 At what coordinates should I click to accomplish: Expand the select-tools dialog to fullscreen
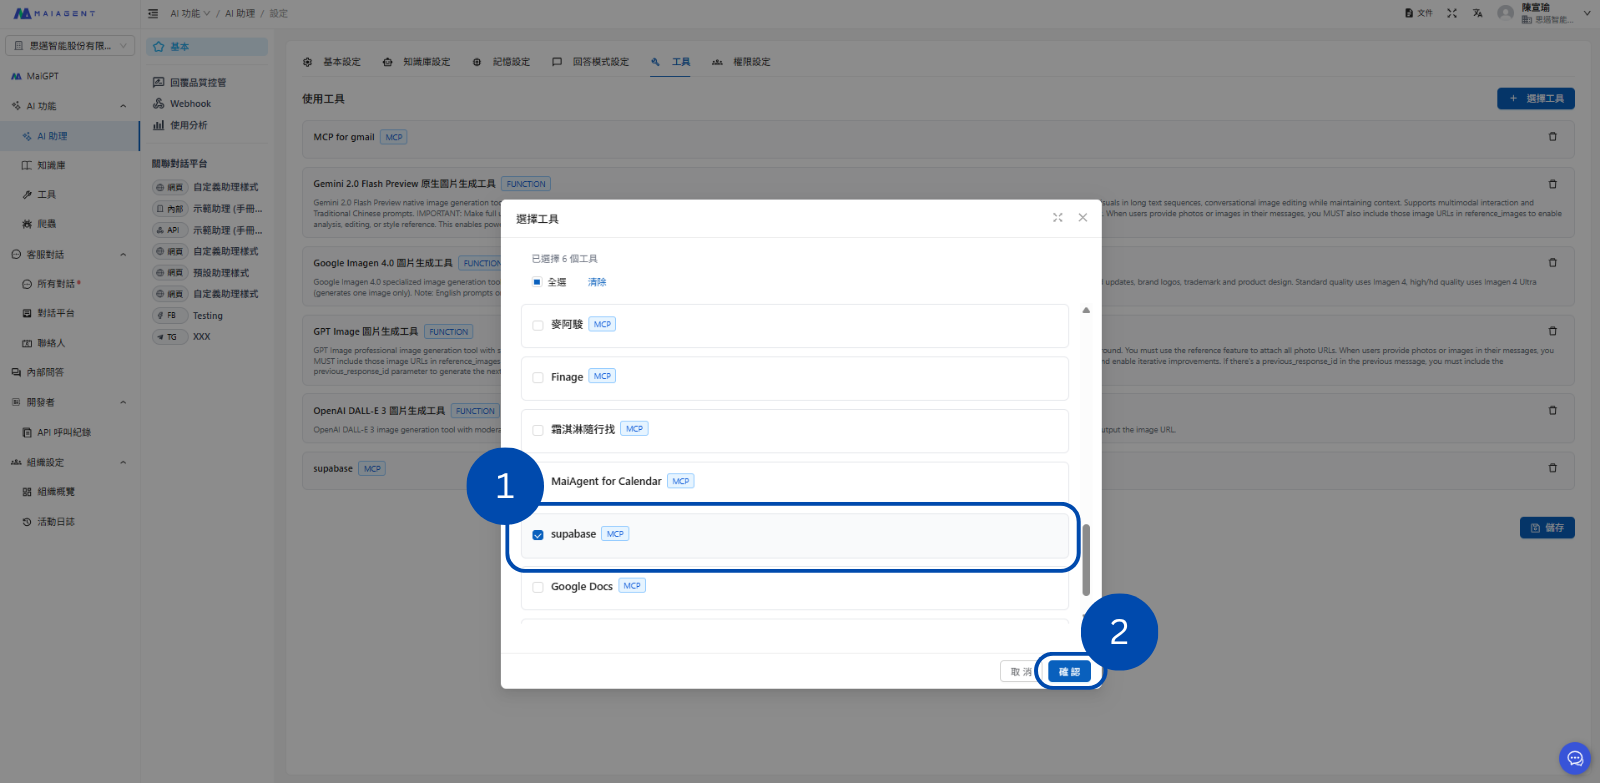[1057, 218]
